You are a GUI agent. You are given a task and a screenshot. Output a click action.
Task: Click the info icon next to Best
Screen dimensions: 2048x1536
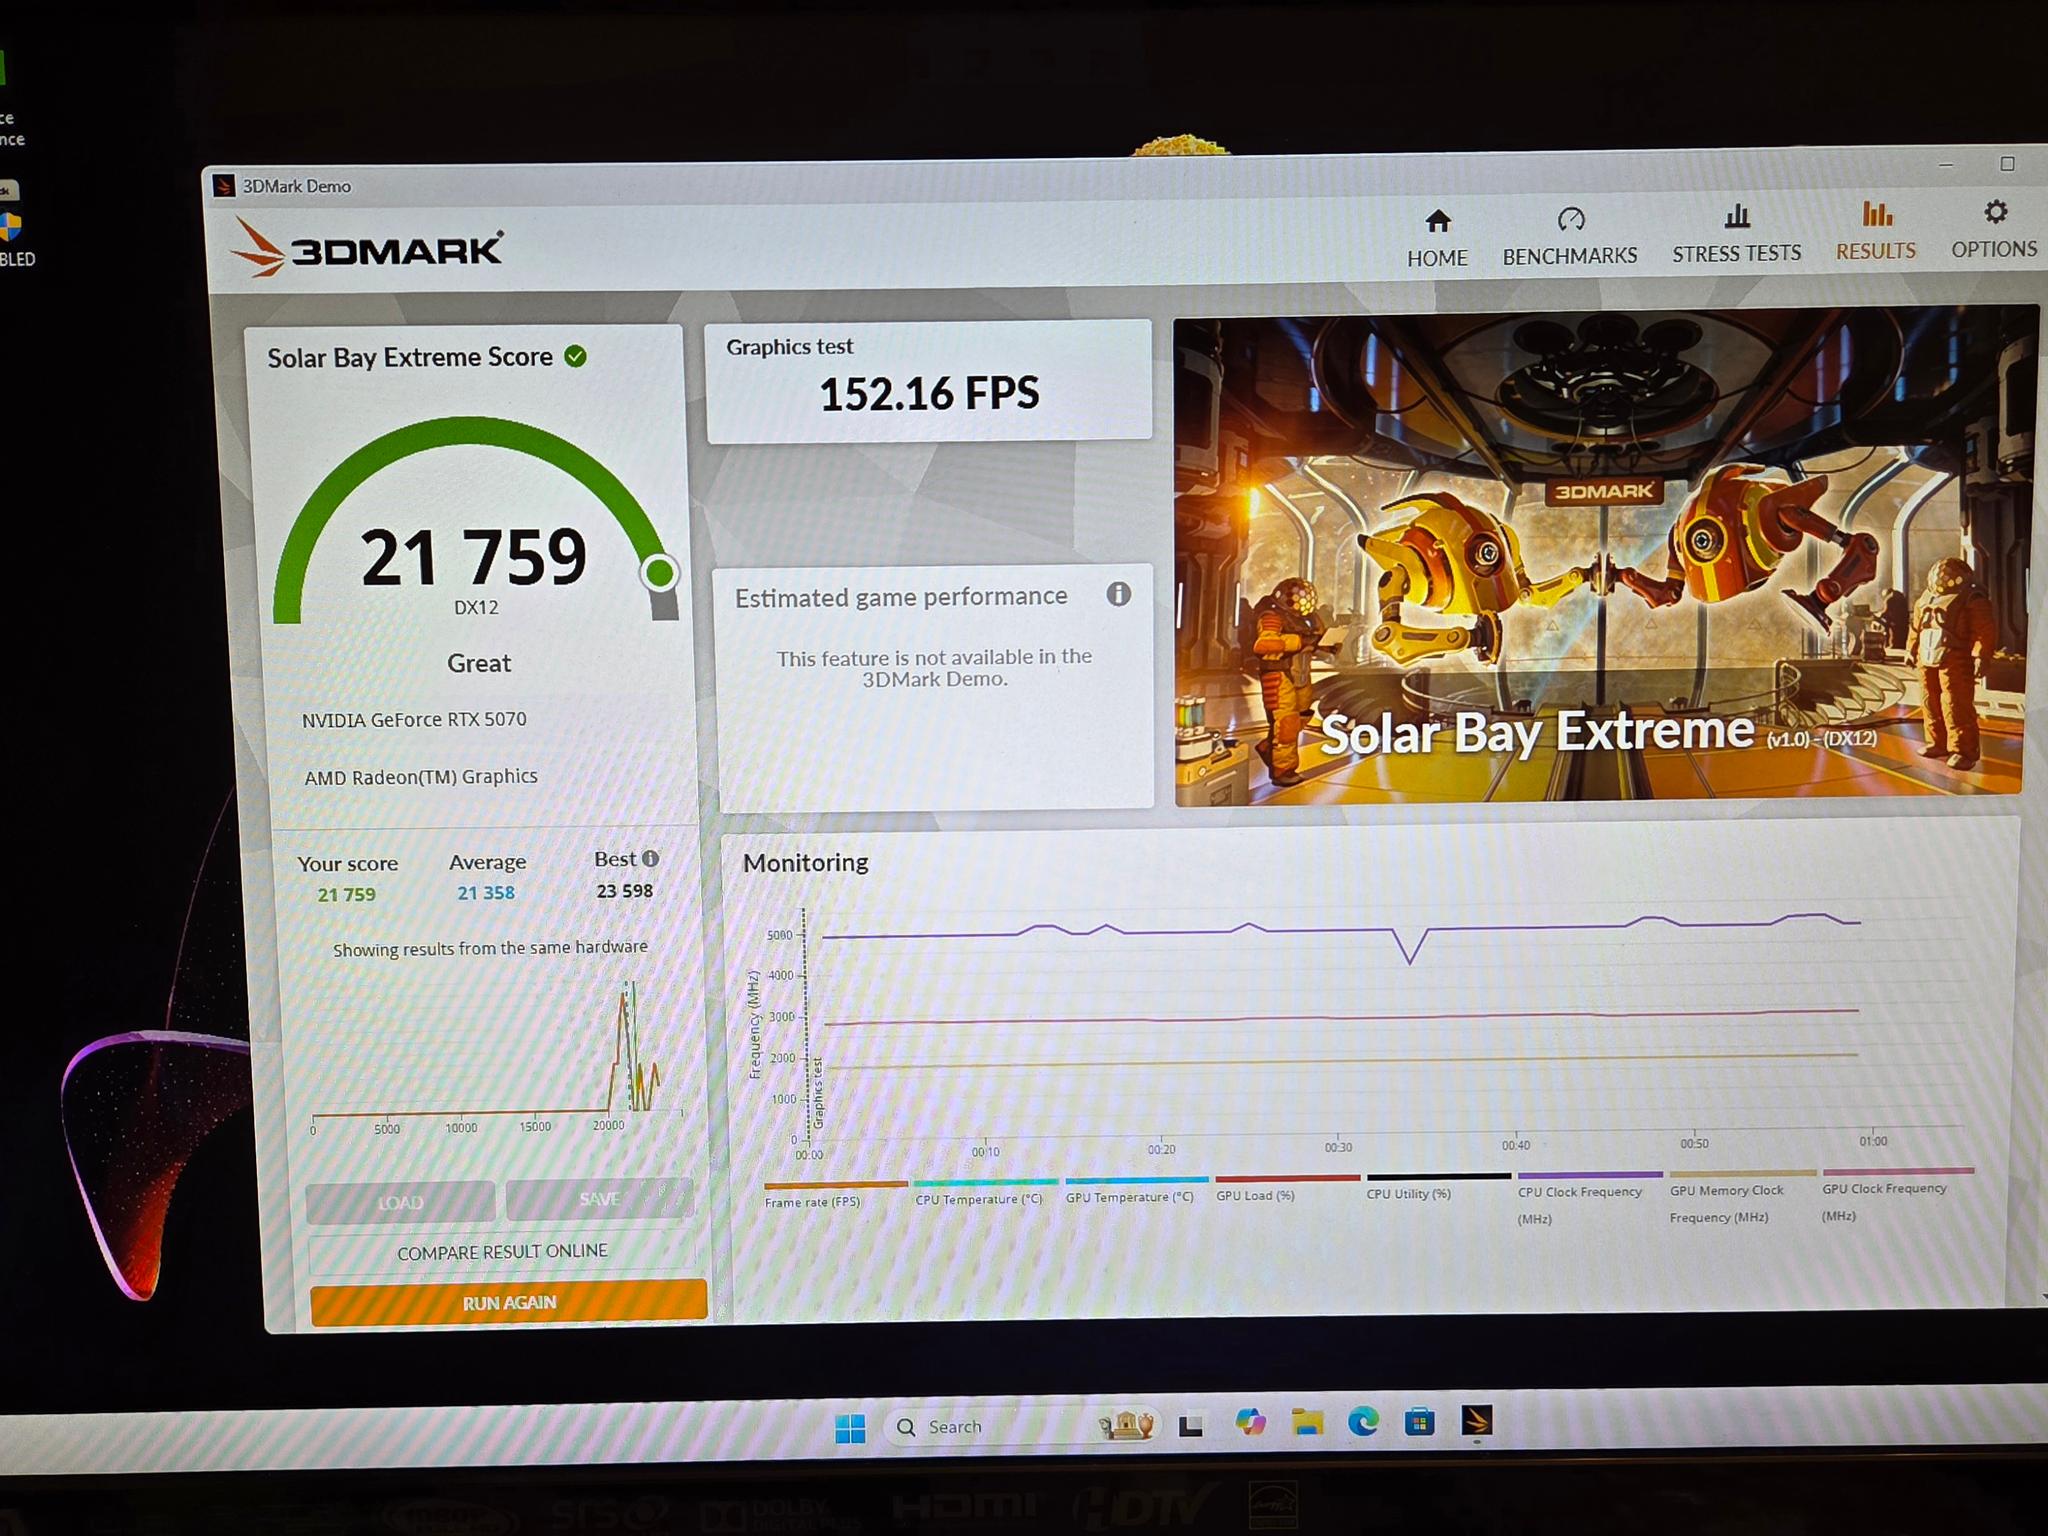[650, 858]
